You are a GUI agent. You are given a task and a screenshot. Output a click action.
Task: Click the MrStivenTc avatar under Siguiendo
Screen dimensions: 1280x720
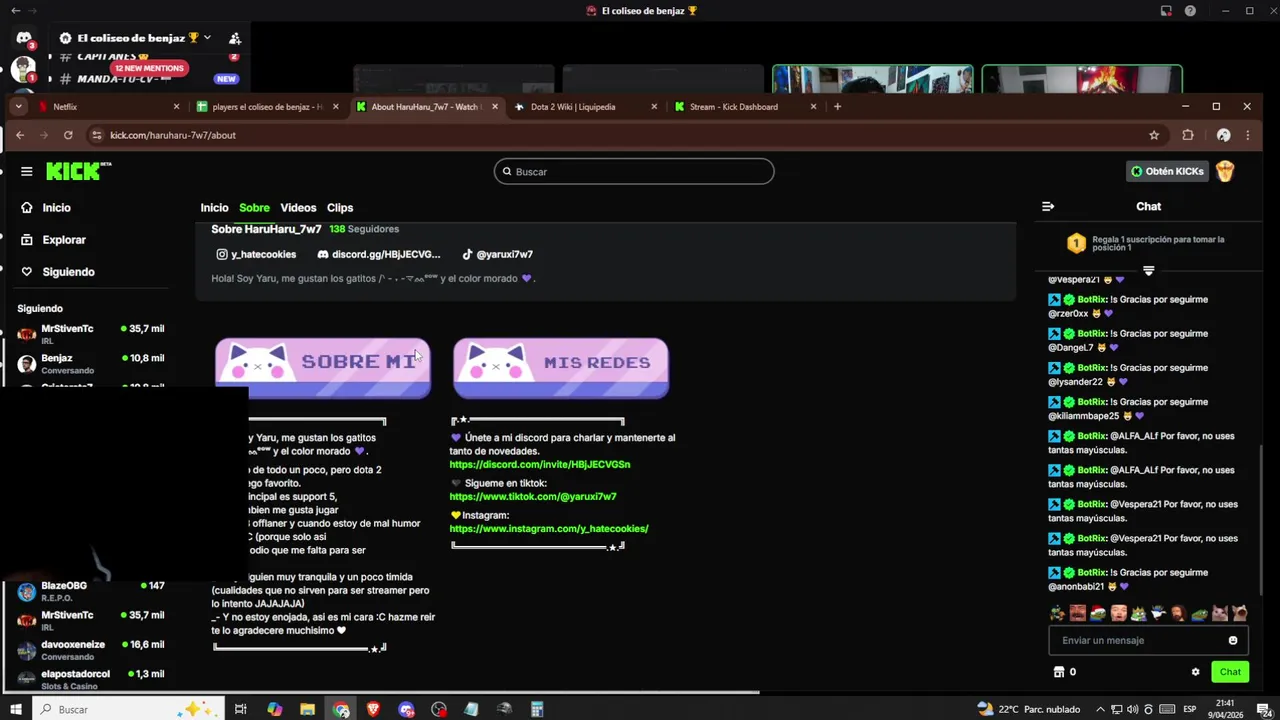point(27,334)
